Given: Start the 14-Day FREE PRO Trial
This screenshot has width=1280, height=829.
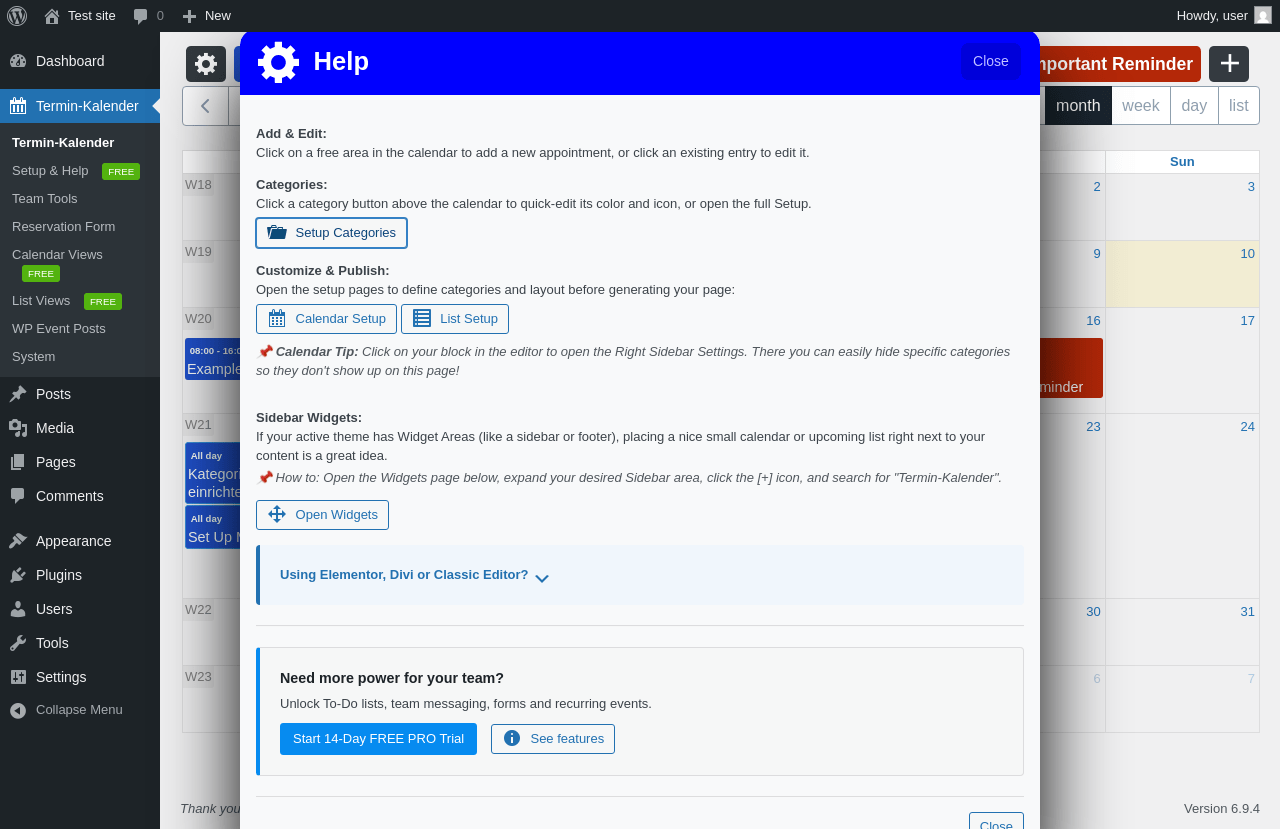Looking at the screenshot, I should pos(378,739).
